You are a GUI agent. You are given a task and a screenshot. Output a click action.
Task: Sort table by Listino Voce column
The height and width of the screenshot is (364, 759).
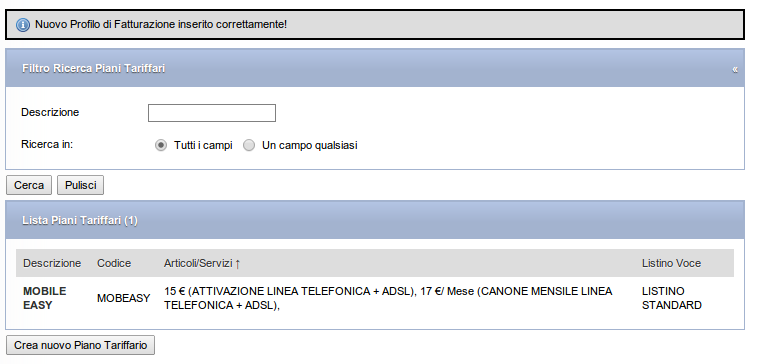click(671, 263)
